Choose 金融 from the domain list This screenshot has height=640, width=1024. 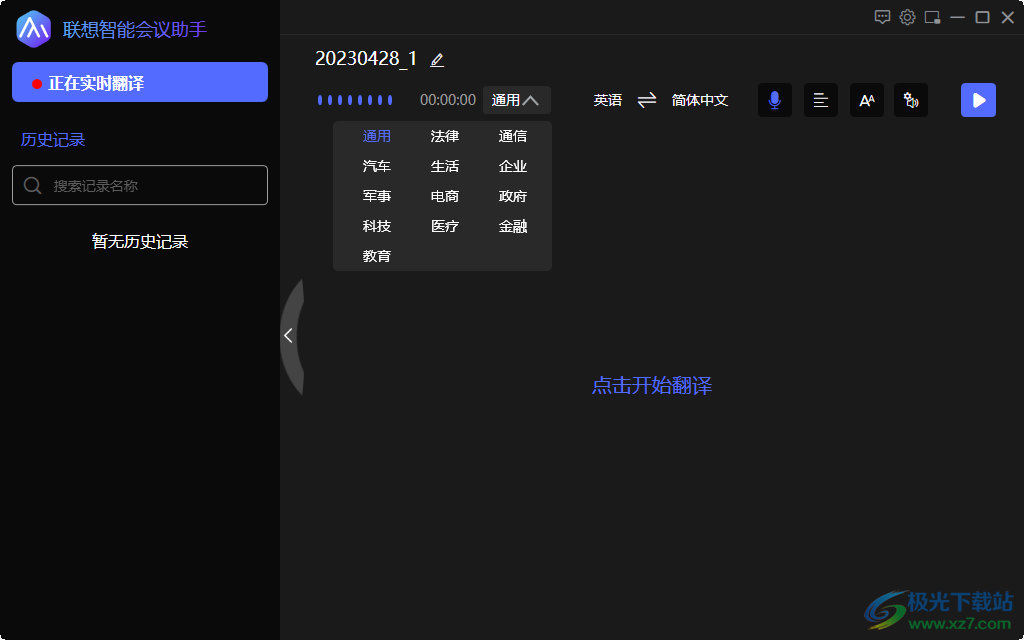click(513, 226)
